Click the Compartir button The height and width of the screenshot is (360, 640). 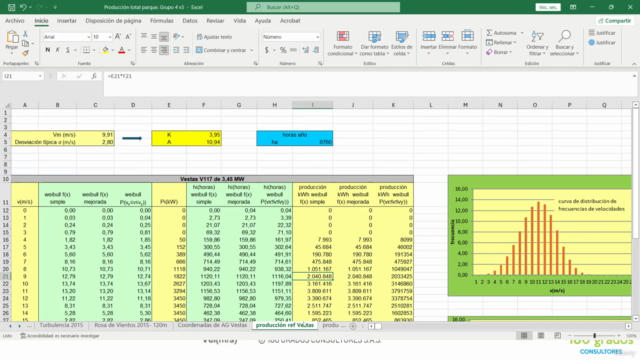(614, 21)
